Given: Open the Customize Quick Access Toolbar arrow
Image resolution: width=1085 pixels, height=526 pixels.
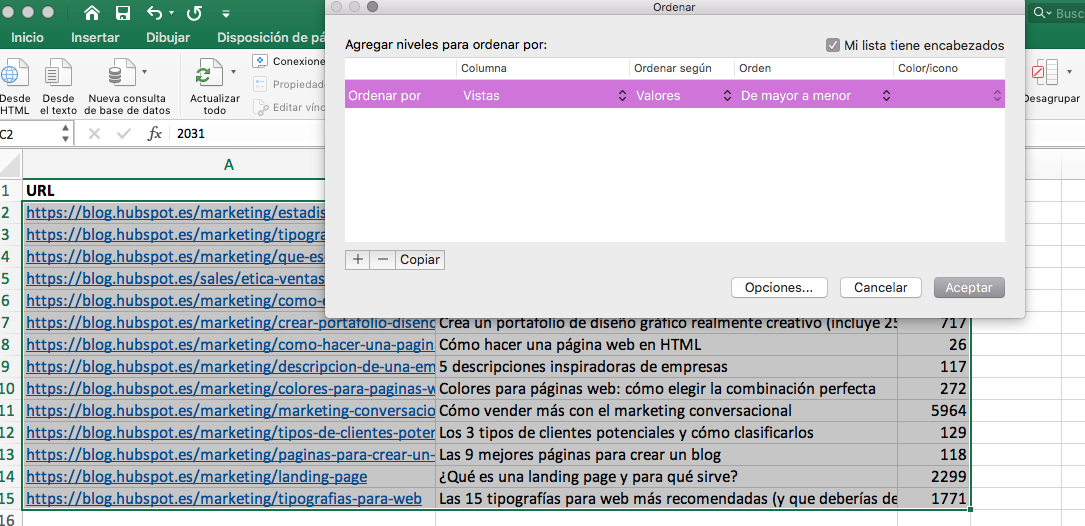Looking at the screenshot, I should (226, 13).
